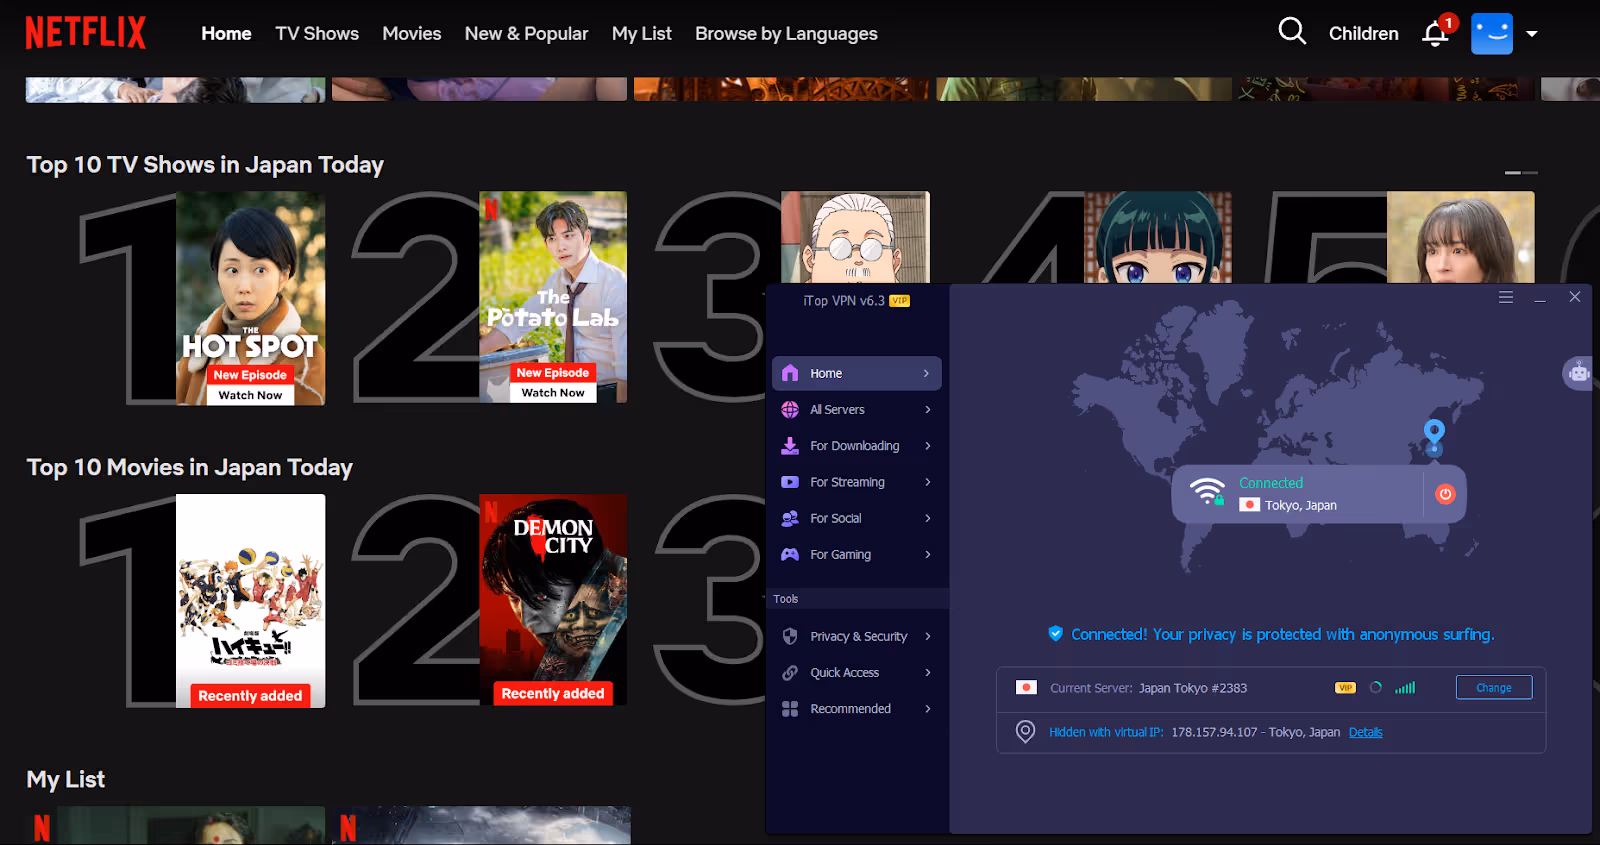Expand For Downloading chevron

coord(928,446)
